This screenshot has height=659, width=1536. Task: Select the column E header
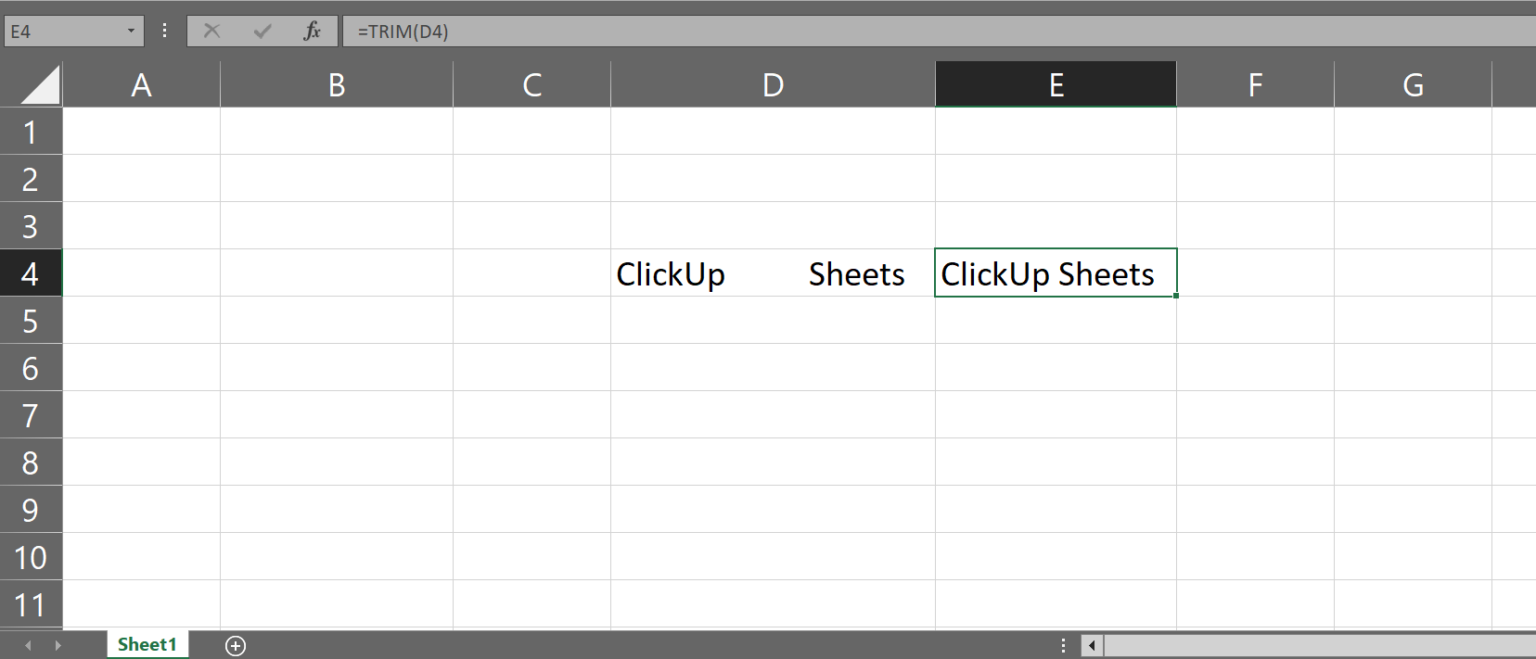pyautogui.click(x=1055, y=84)
